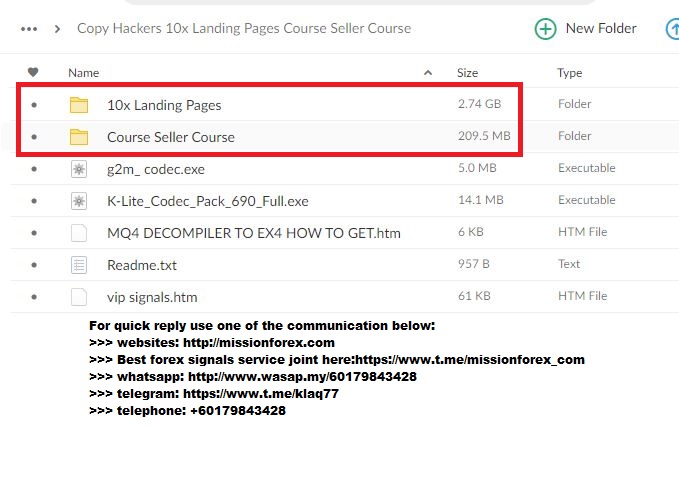Click Readme.txt text file icon

(x=79, y=265)
